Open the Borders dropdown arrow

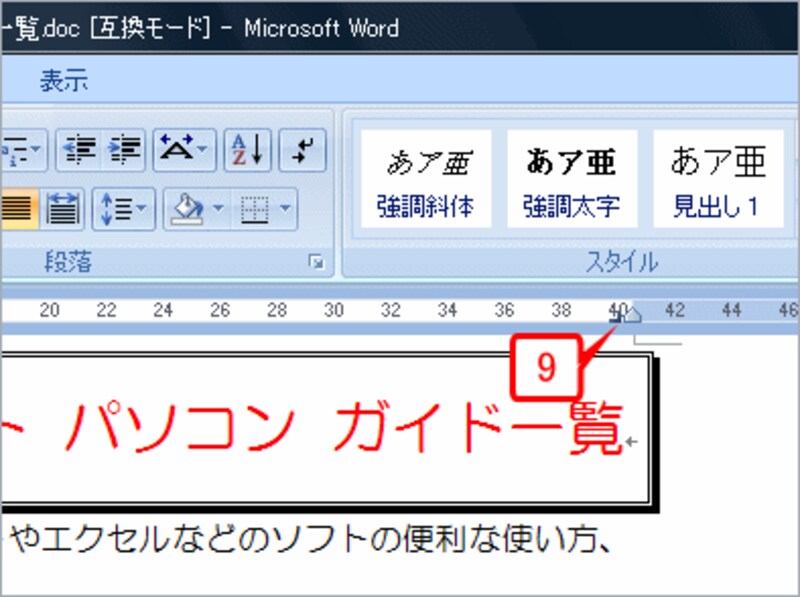283,210
